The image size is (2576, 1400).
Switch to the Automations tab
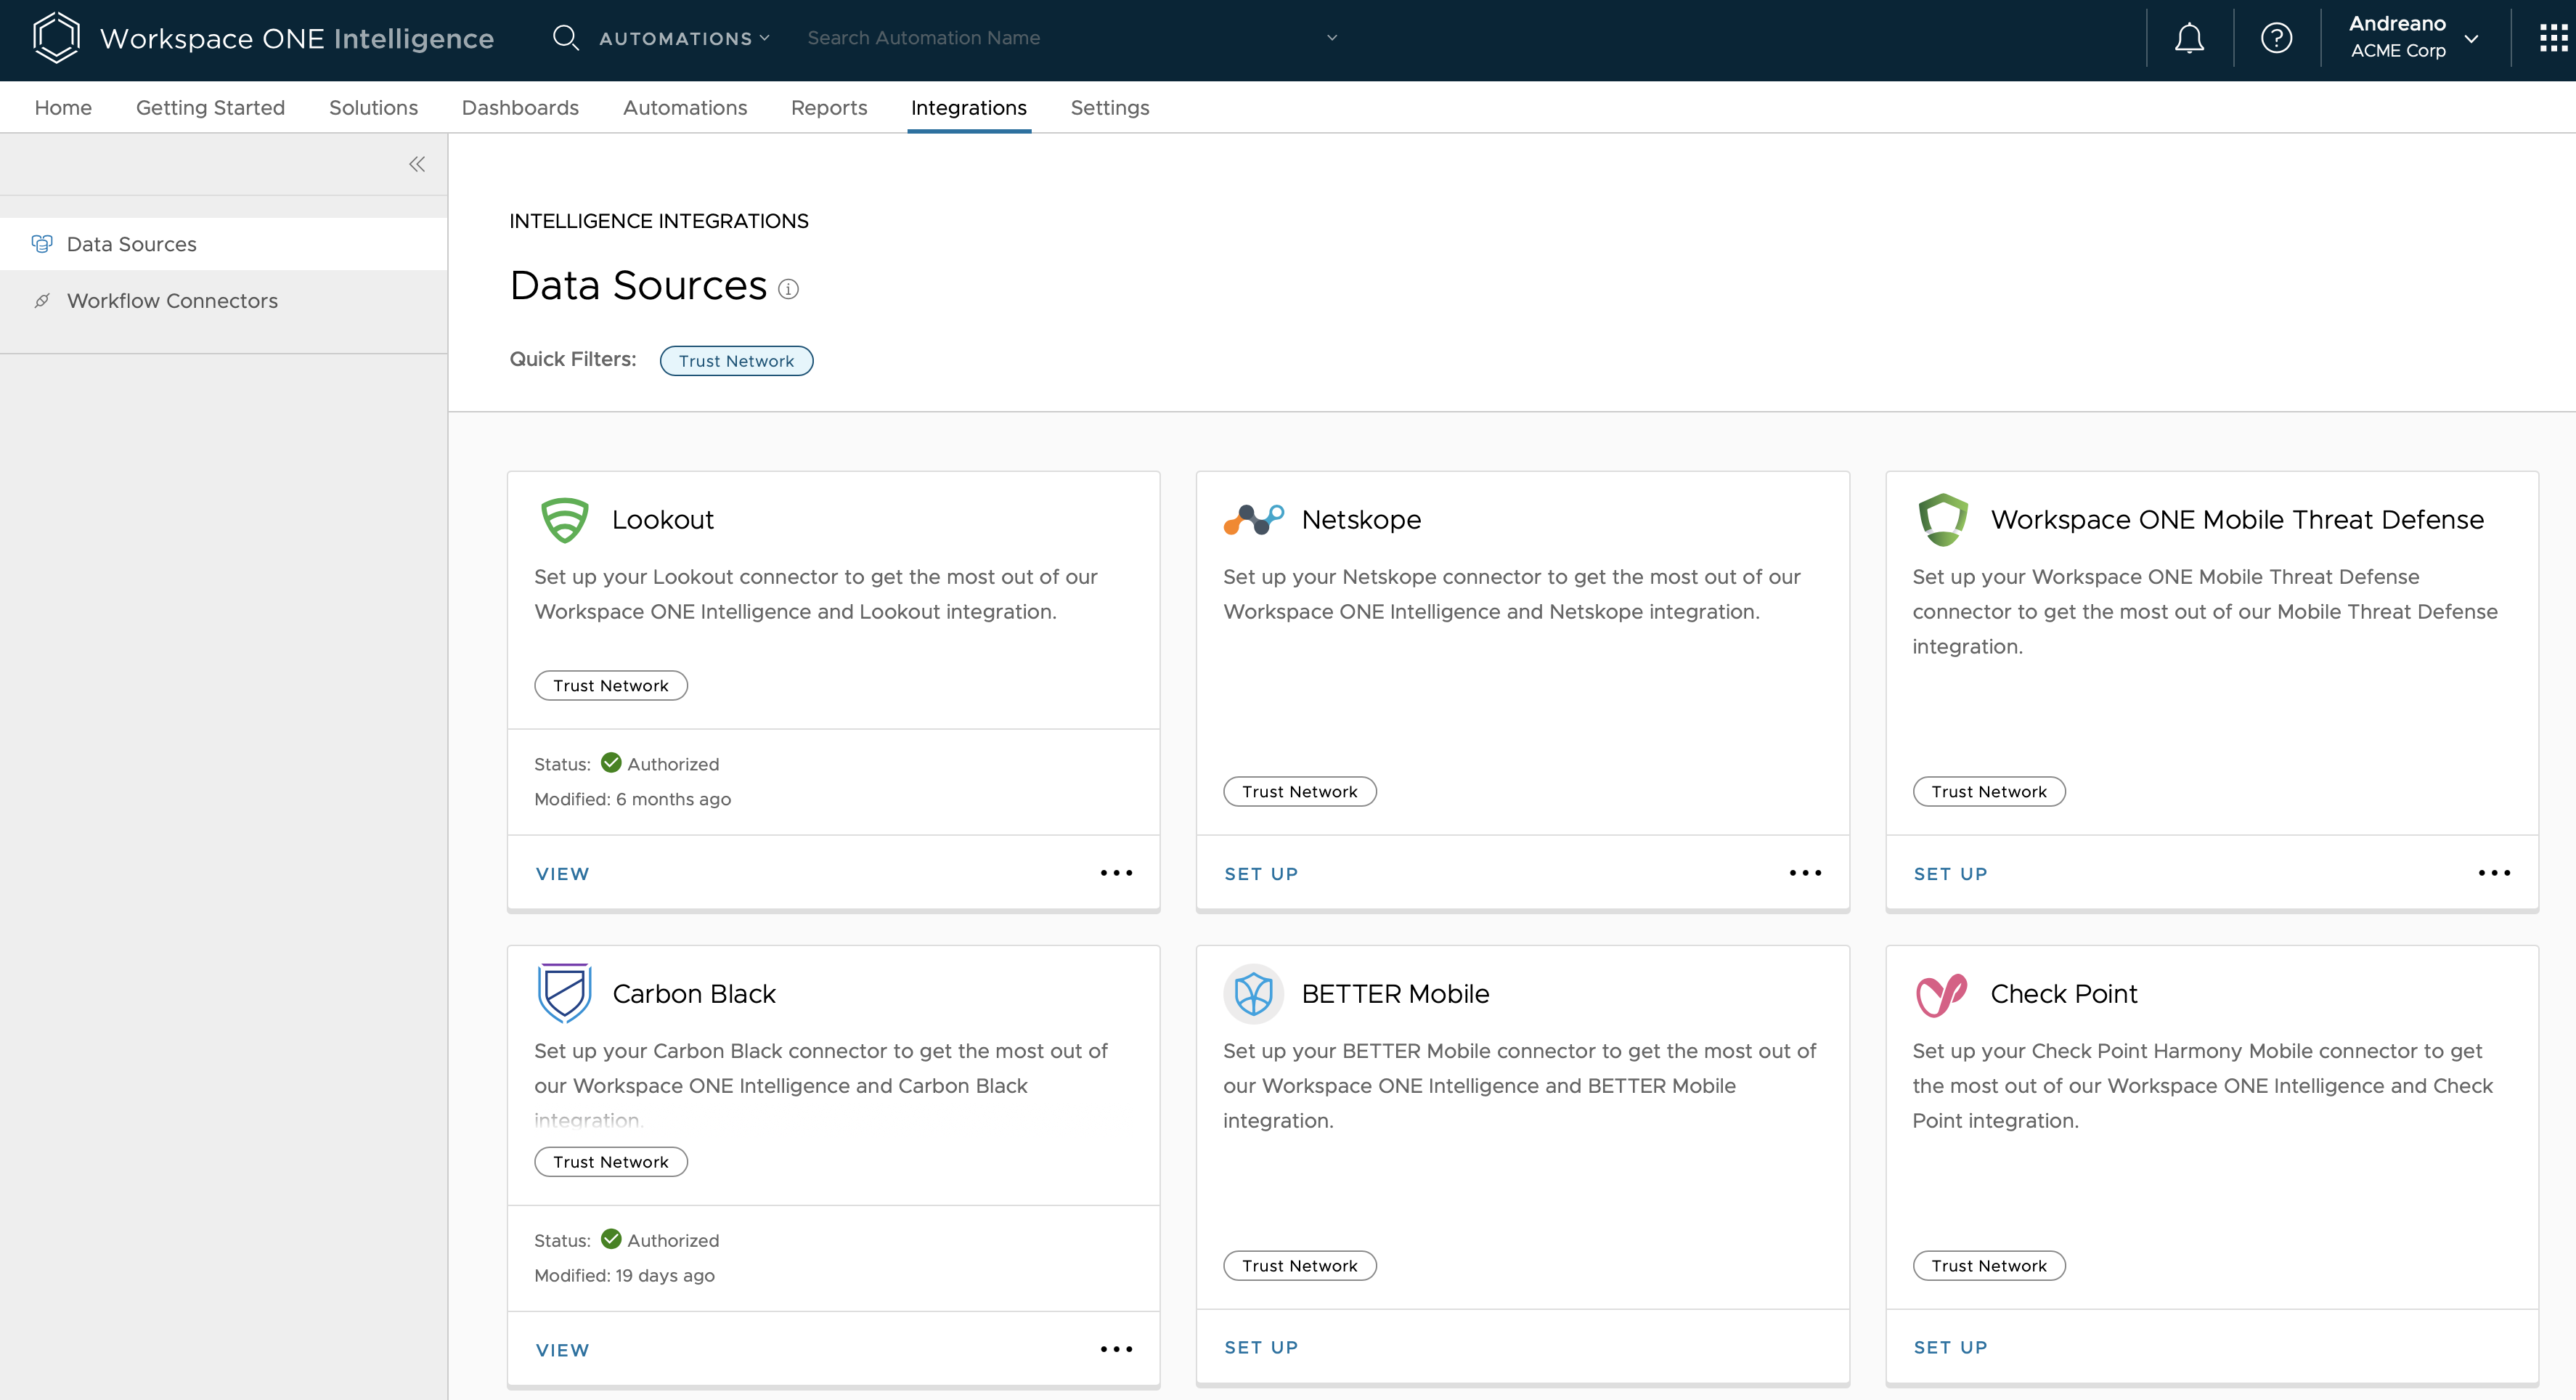pyautogui.click(x=684, y=107)
